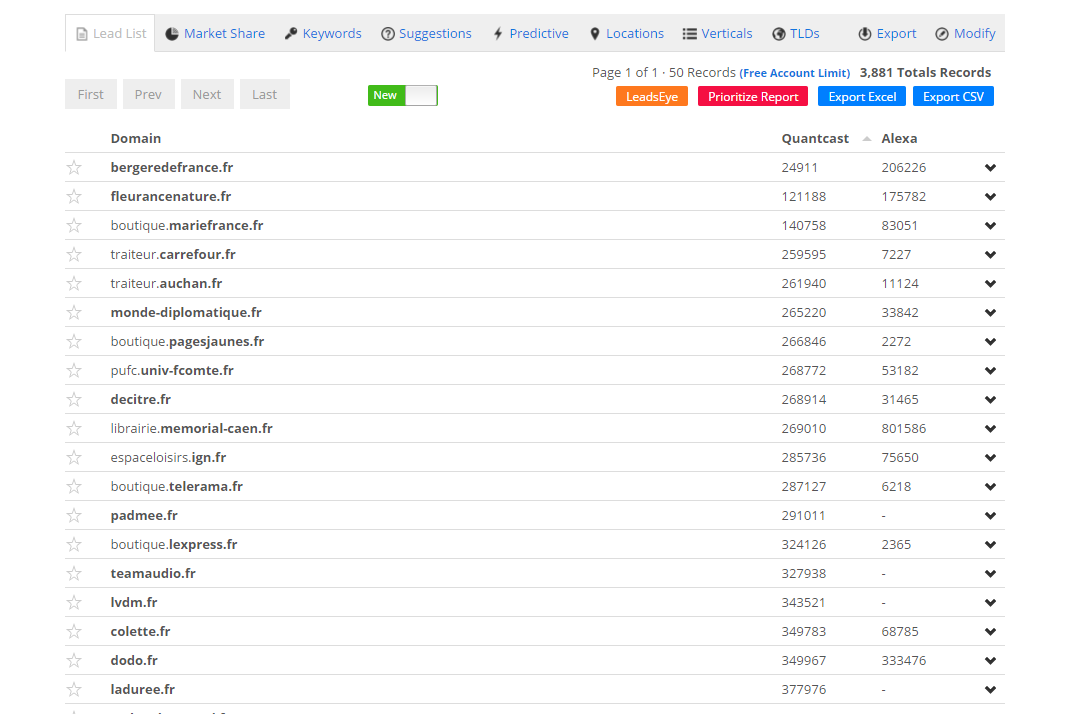Star the bergeredefrance.fr row
This screenshot has width=1081, height=714.
point(74,167)
